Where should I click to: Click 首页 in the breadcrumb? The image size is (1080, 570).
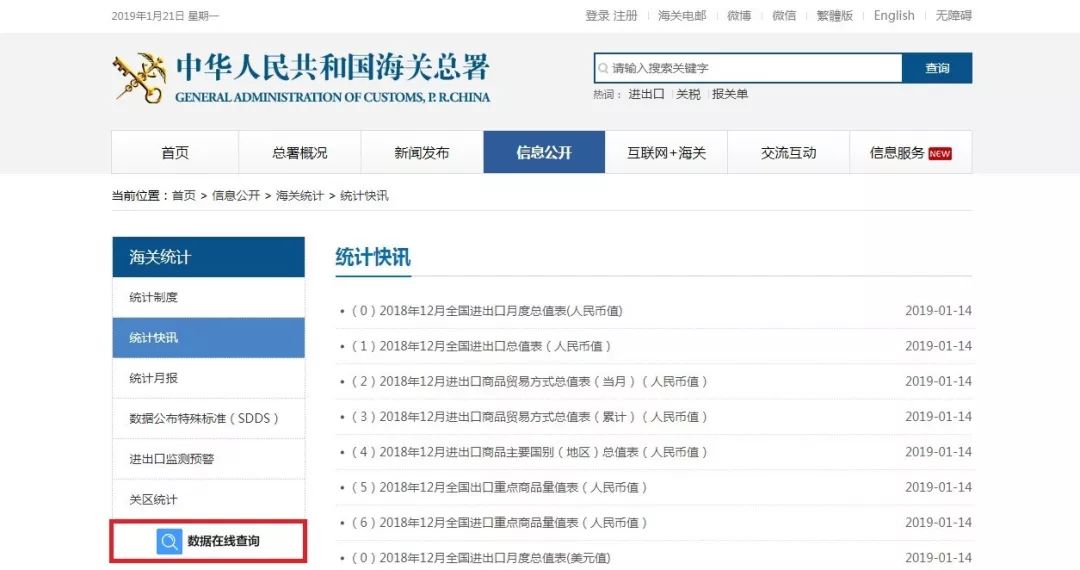coord(184,196)
